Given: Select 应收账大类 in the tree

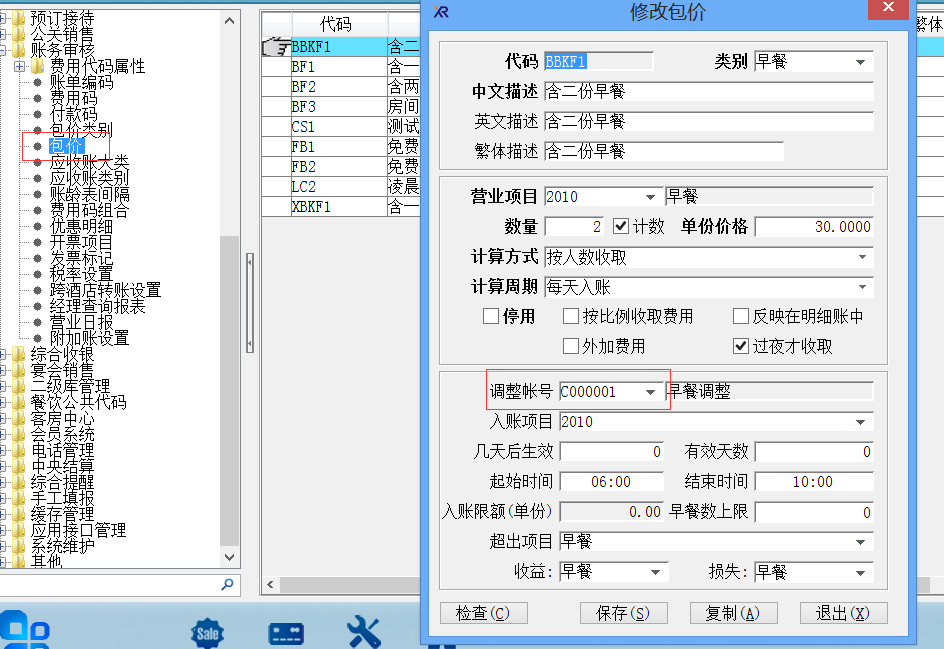Looking at the screenshot, I should coord(89,162).
